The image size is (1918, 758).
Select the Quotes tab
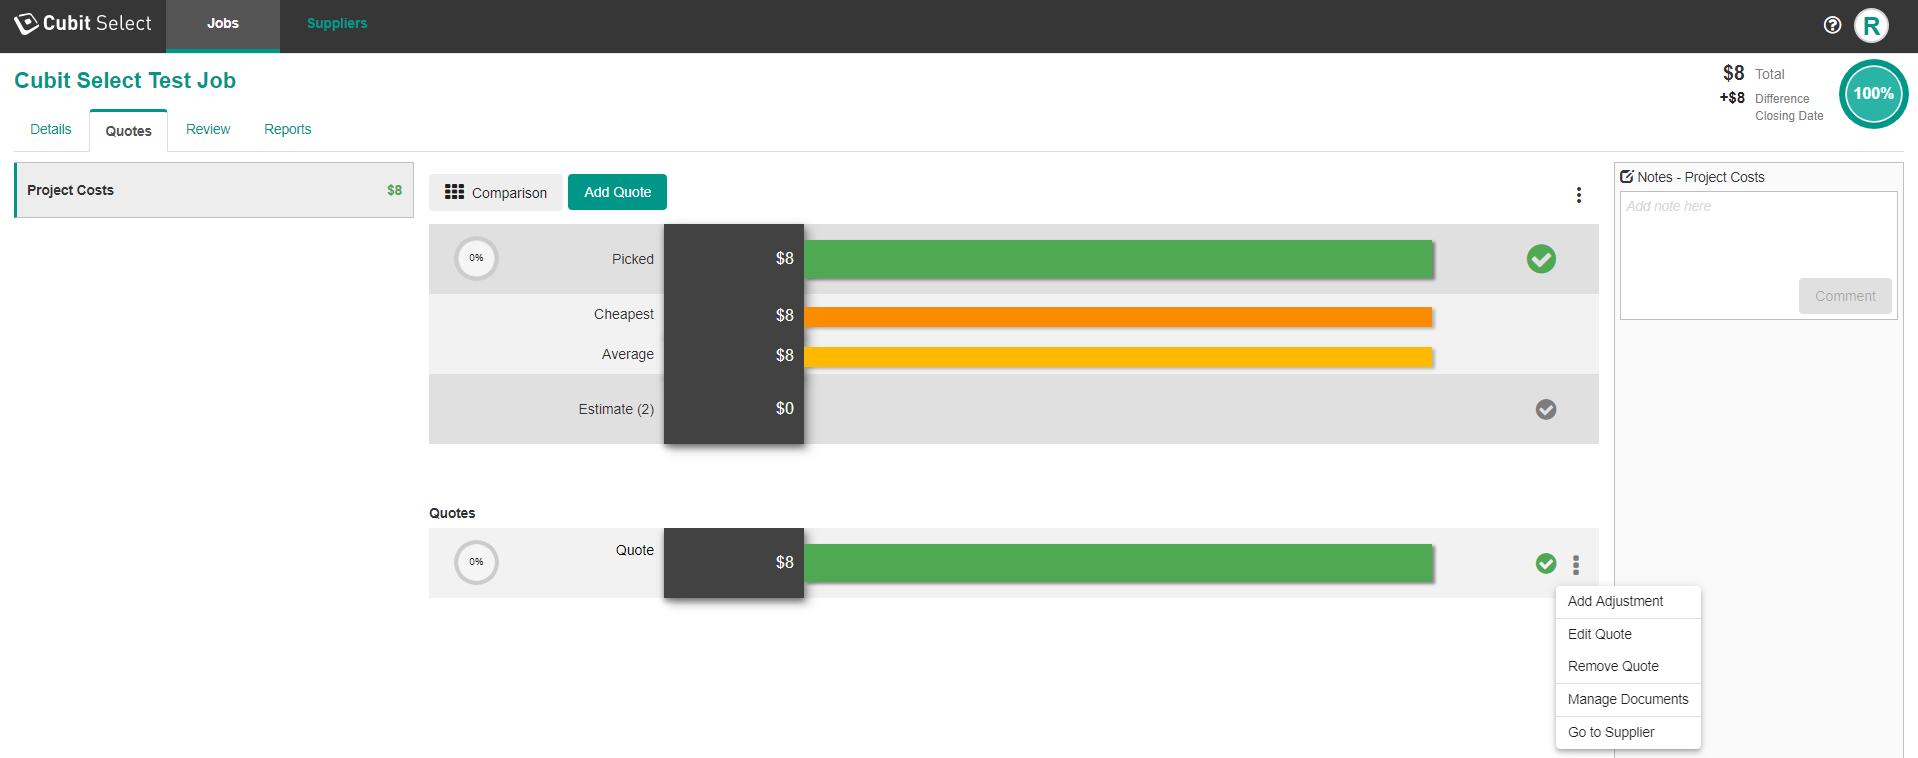pos(129,131)
